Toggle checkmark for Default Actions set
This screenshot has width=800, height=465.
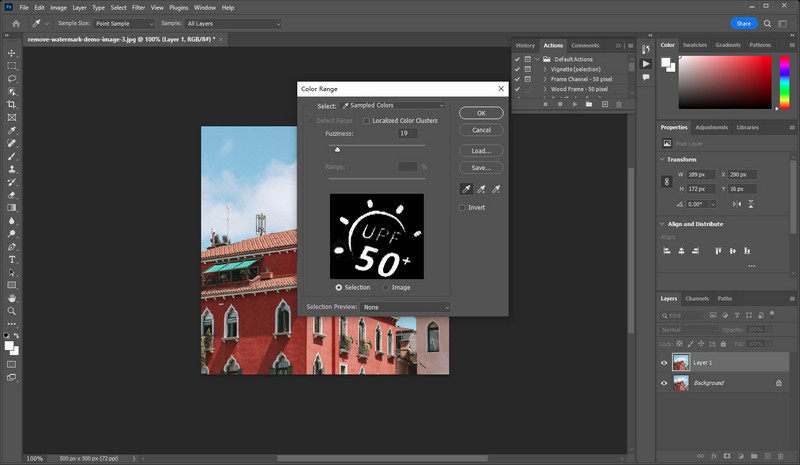(517, 59)
